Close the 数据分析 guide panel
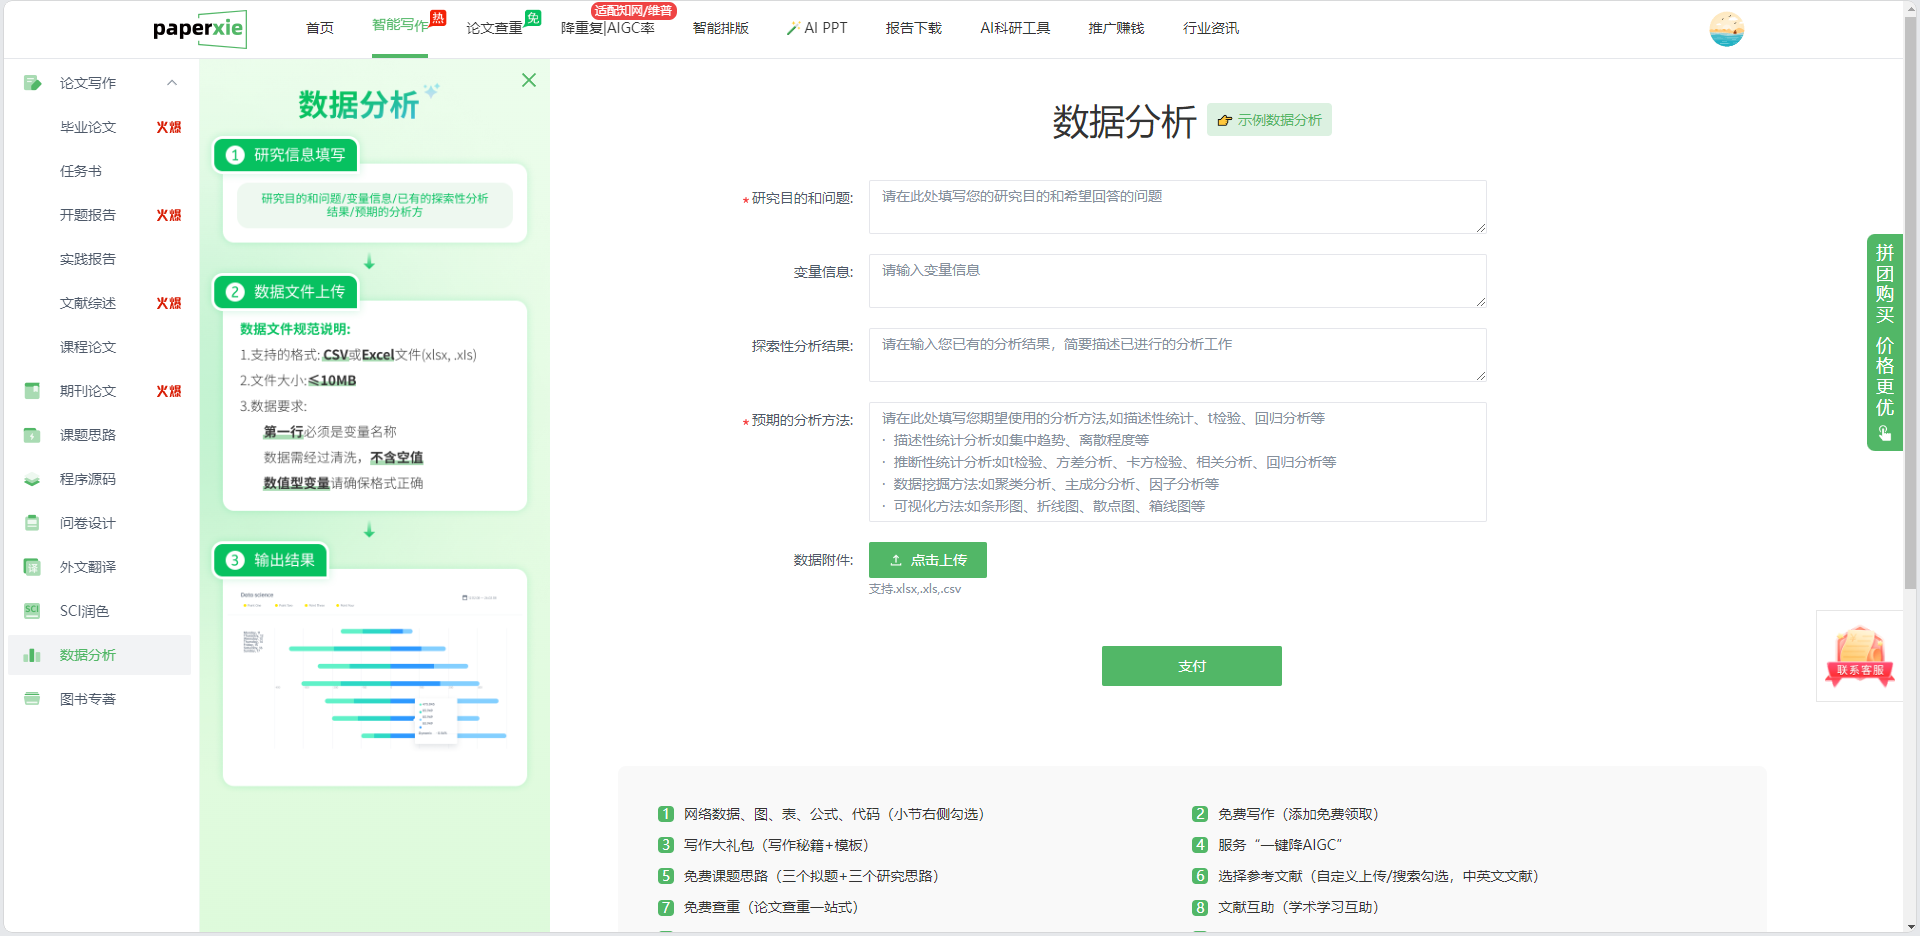 [x=528, y=80]
